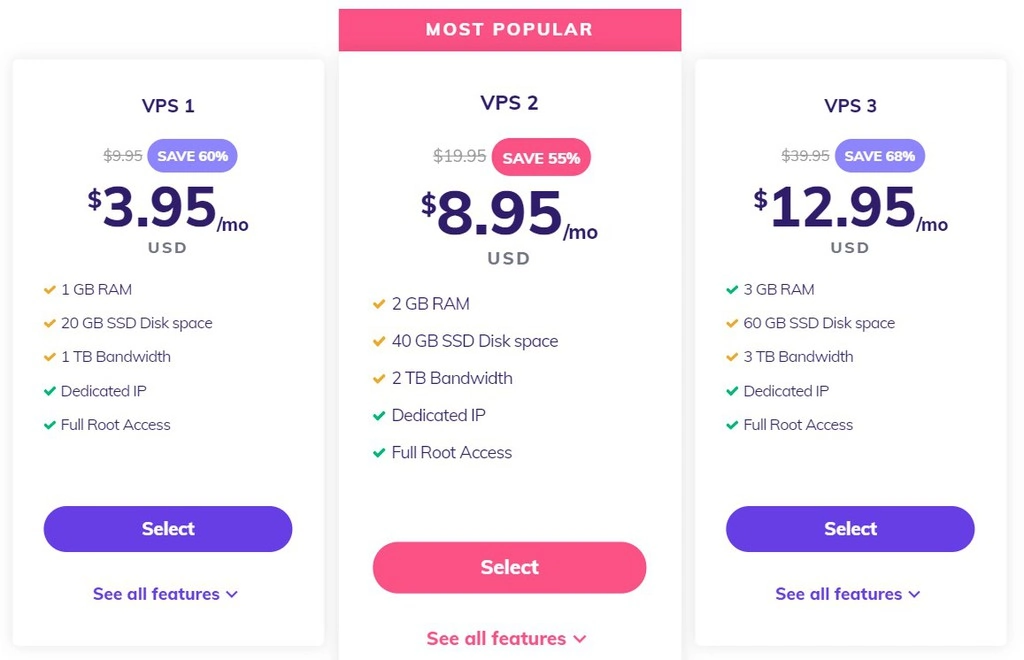Expand See all features under VPS 1
This screenshot has height=660, width=1024.
click(166, 594)
